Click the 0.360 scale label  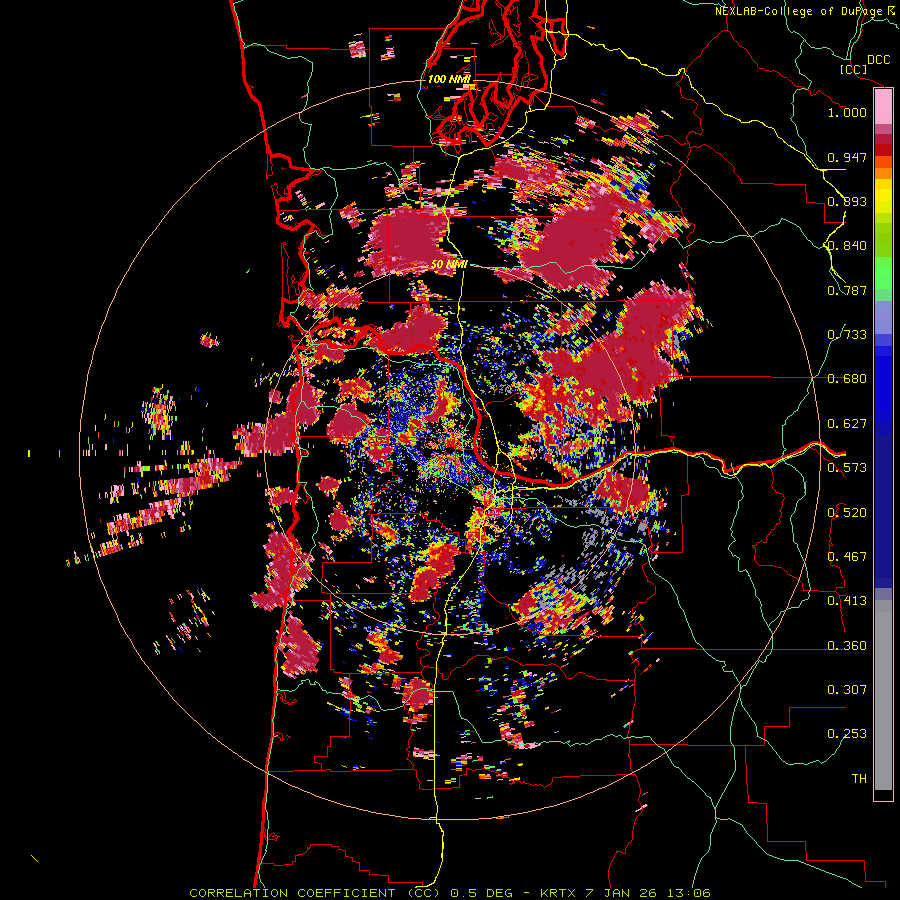click(x=847, y=646)
